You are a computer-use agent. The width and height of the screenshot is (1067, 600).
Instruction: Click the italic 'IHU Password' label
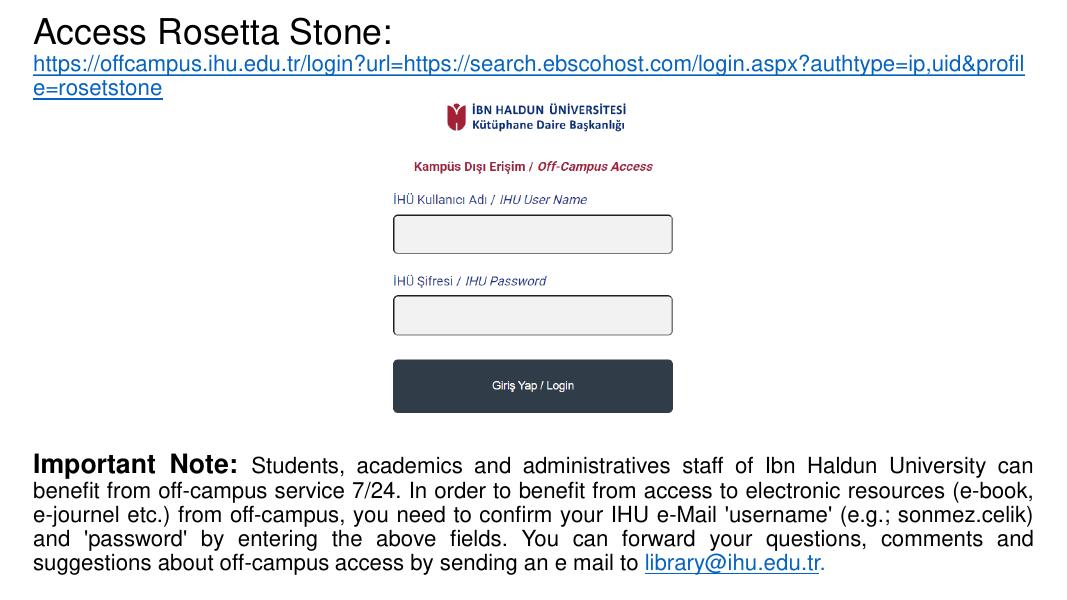pos(506,281)
